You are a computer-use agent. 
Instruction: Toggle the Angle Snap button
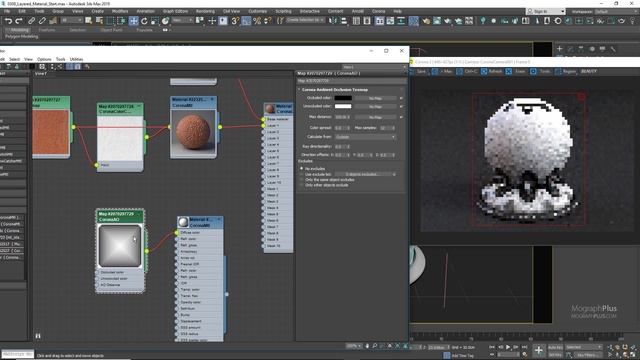click(246, 21)
